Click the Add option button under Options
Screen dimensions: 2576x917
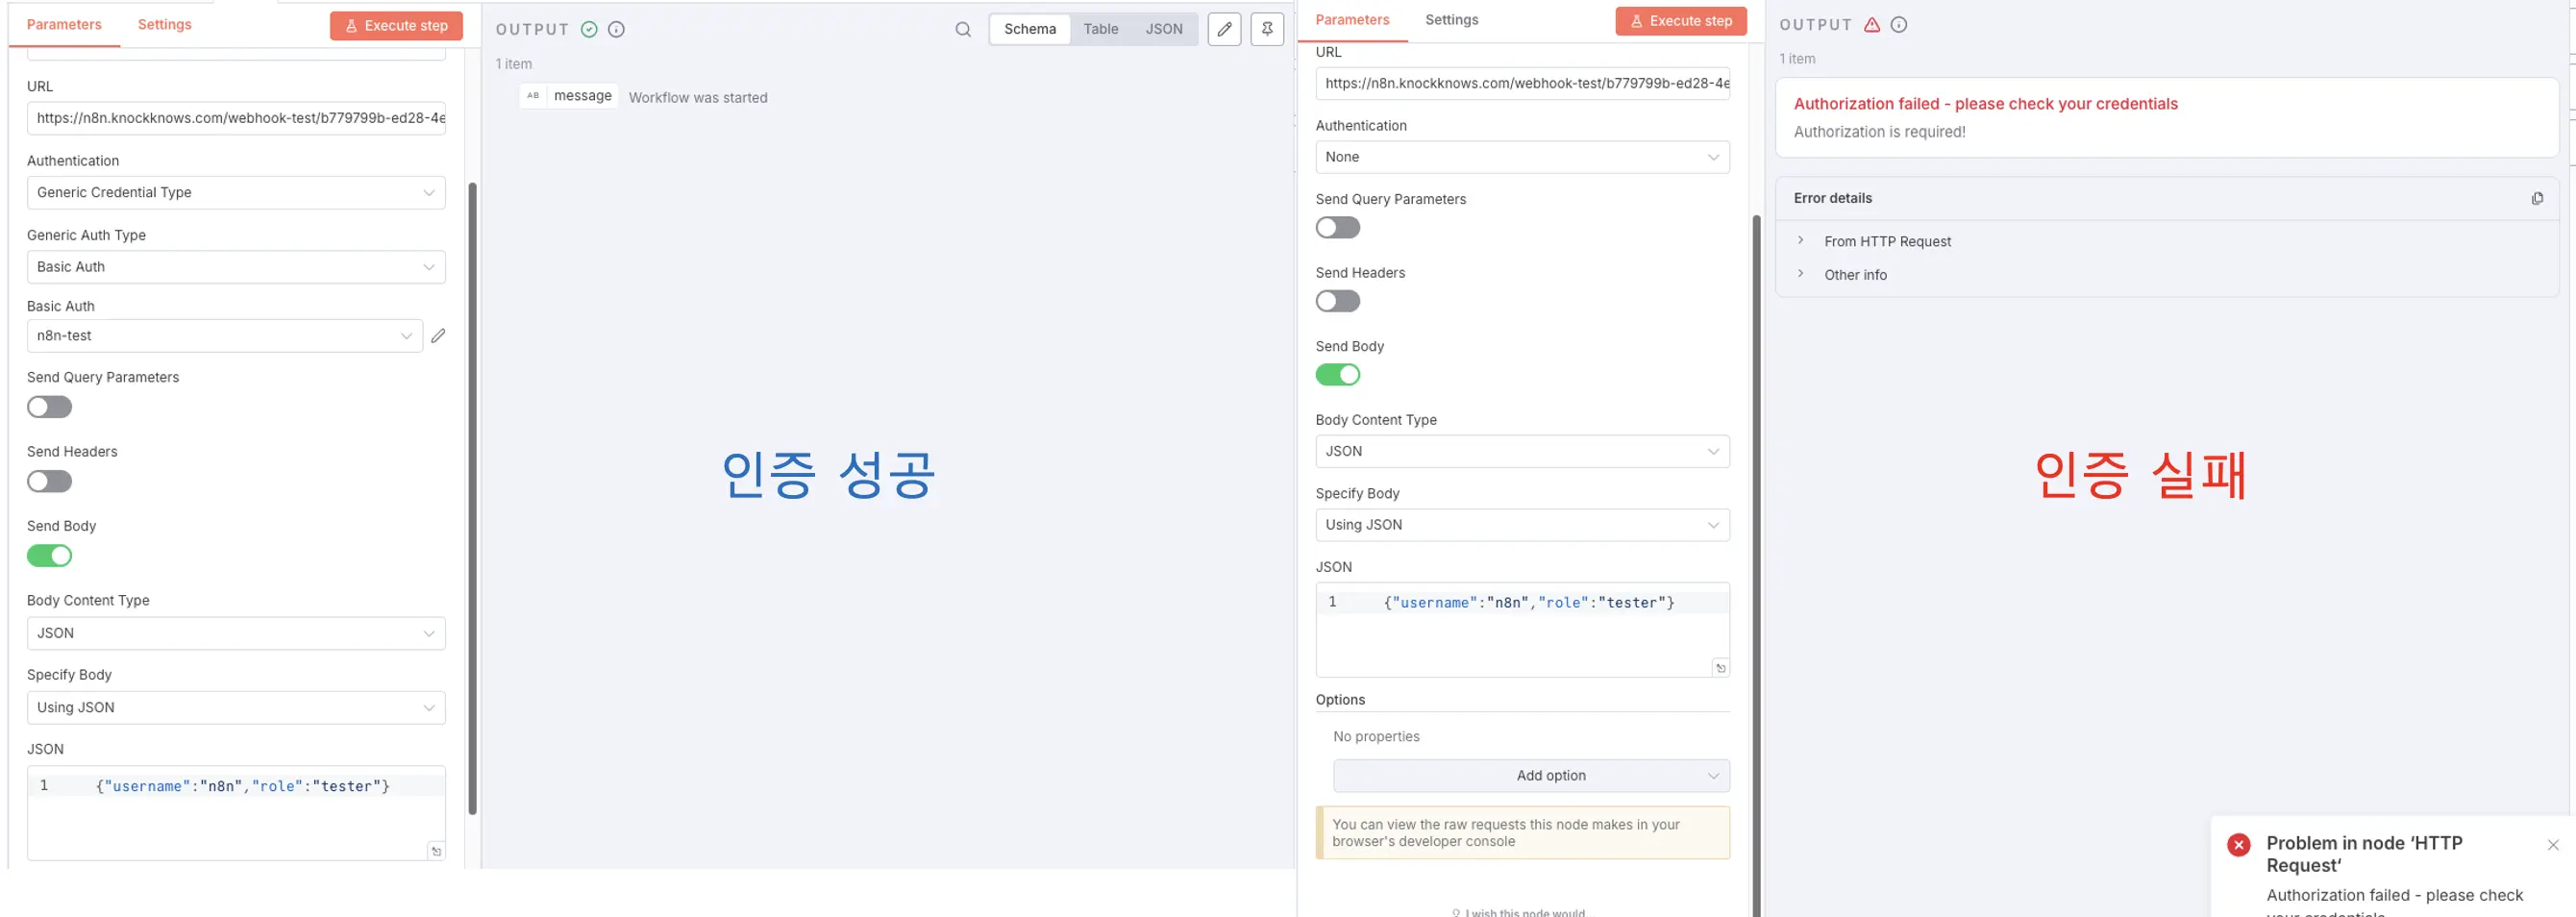click(x=1529, y=775)
